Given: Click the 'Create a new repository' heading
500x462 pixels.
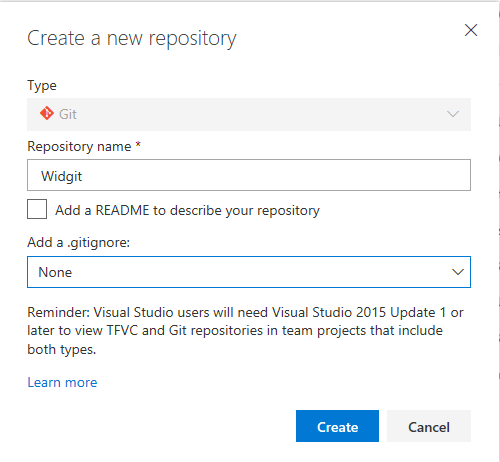Looking at the screenshot, I should (132, 39).
